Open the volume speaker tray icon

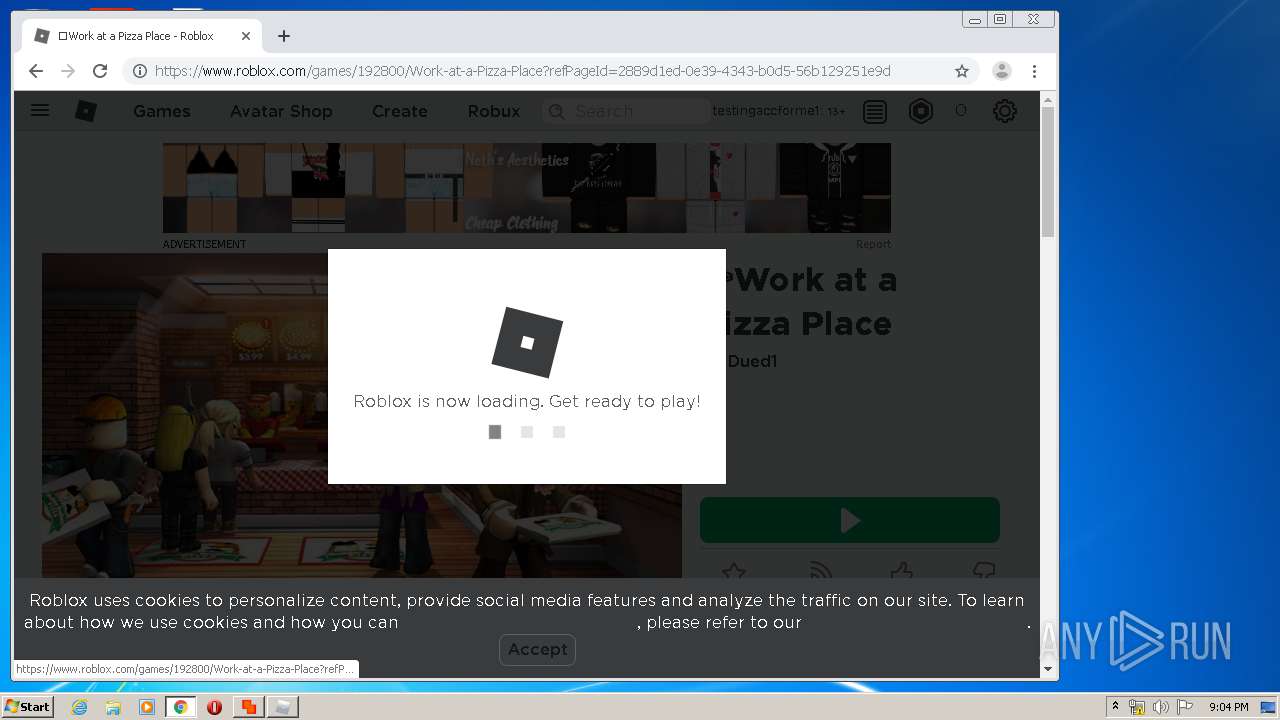coord(1160,707)
